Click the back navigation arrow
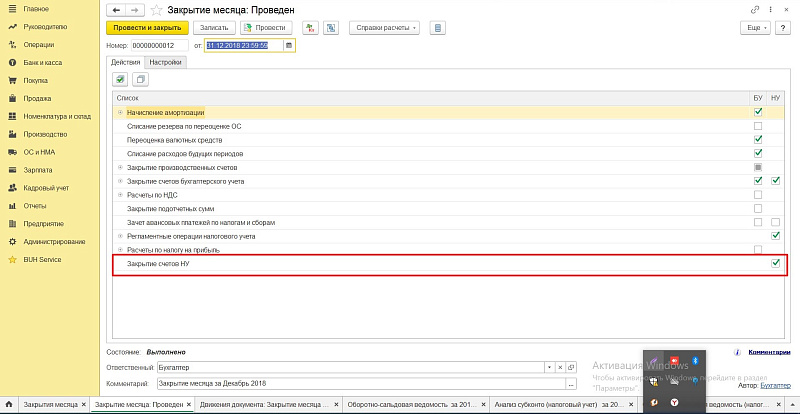 (x=115, y=8)
